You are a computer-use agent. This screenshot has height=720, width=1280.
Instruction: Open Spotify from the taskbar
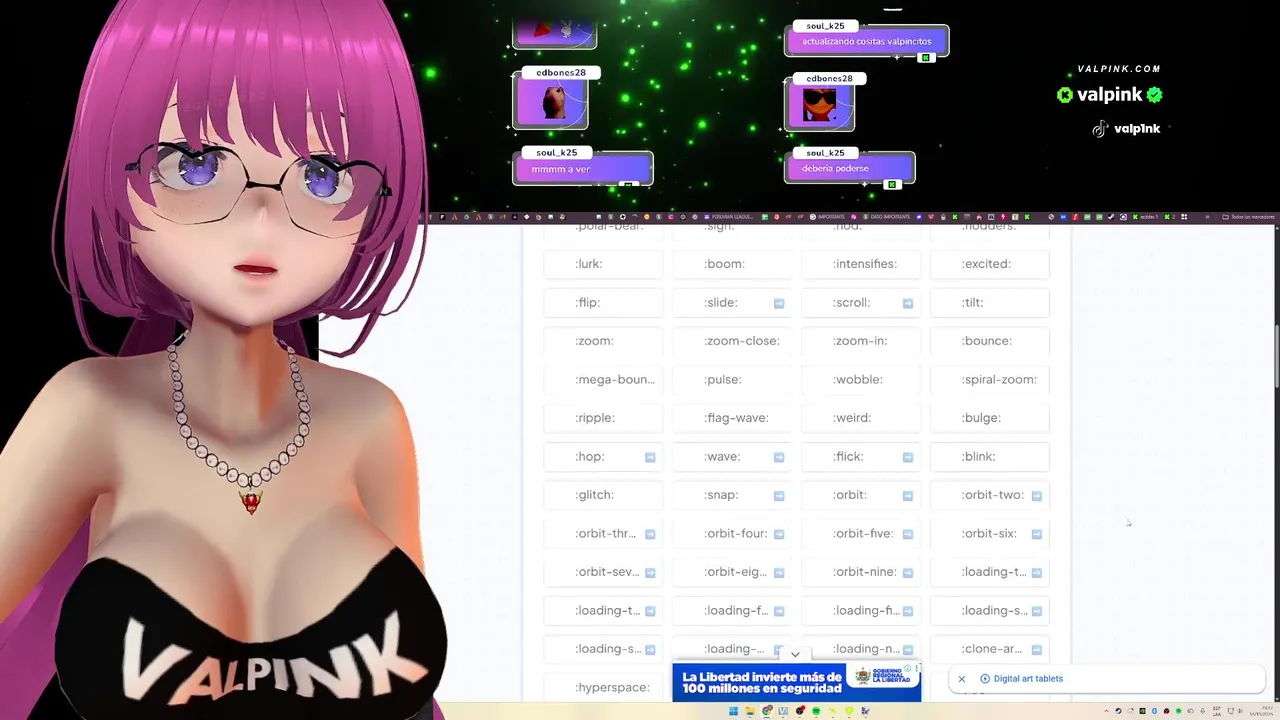816,711
